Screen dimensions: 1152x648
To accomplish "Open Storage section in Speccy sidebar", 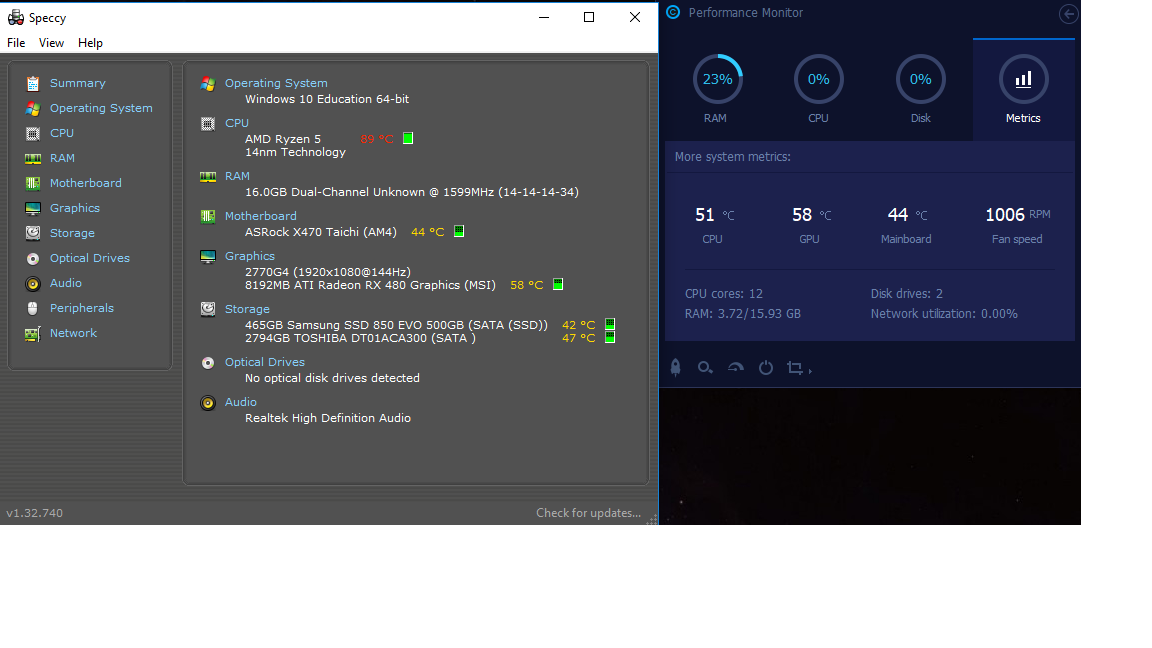I will [x=72, y=233].
